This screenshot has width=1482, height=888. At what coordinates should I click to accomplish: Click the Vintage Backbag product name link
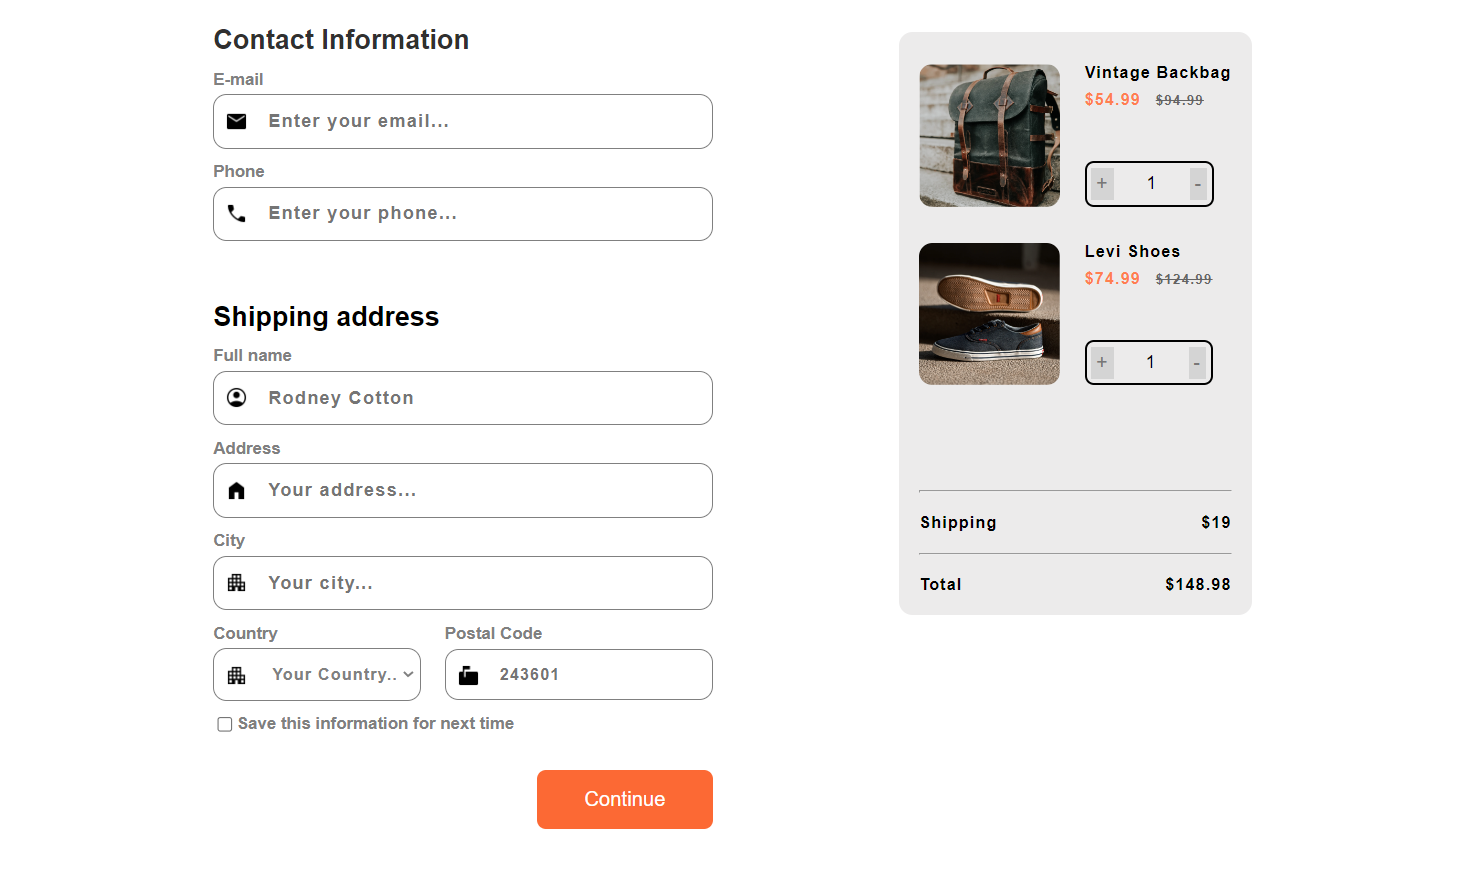[1157, 72]
